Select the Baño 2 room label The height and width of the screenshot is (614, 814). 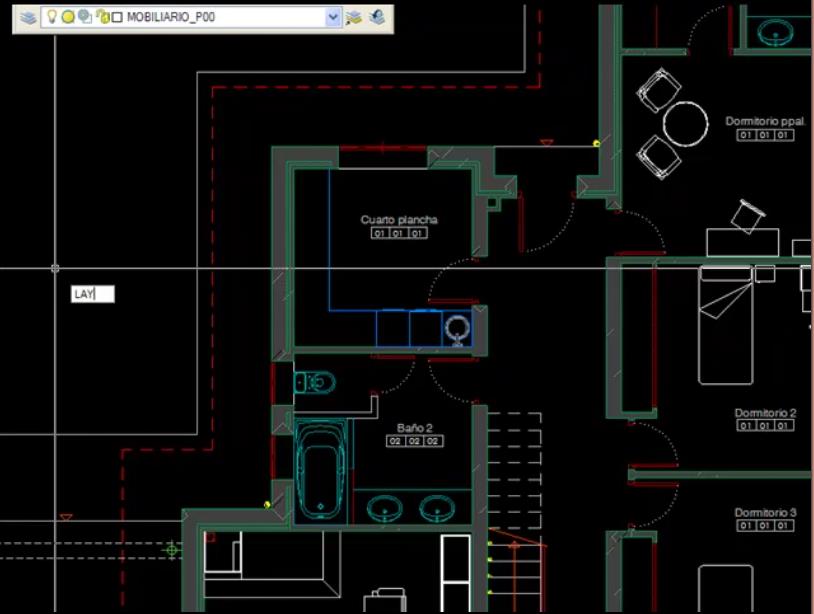(x=414, y=428)
